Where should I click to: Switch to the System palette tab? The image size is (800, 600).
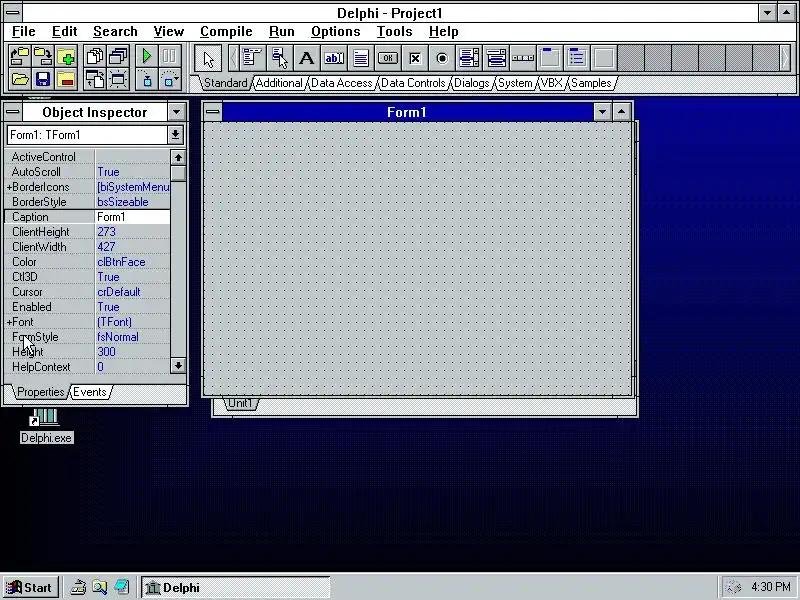[x=515, y=83]
